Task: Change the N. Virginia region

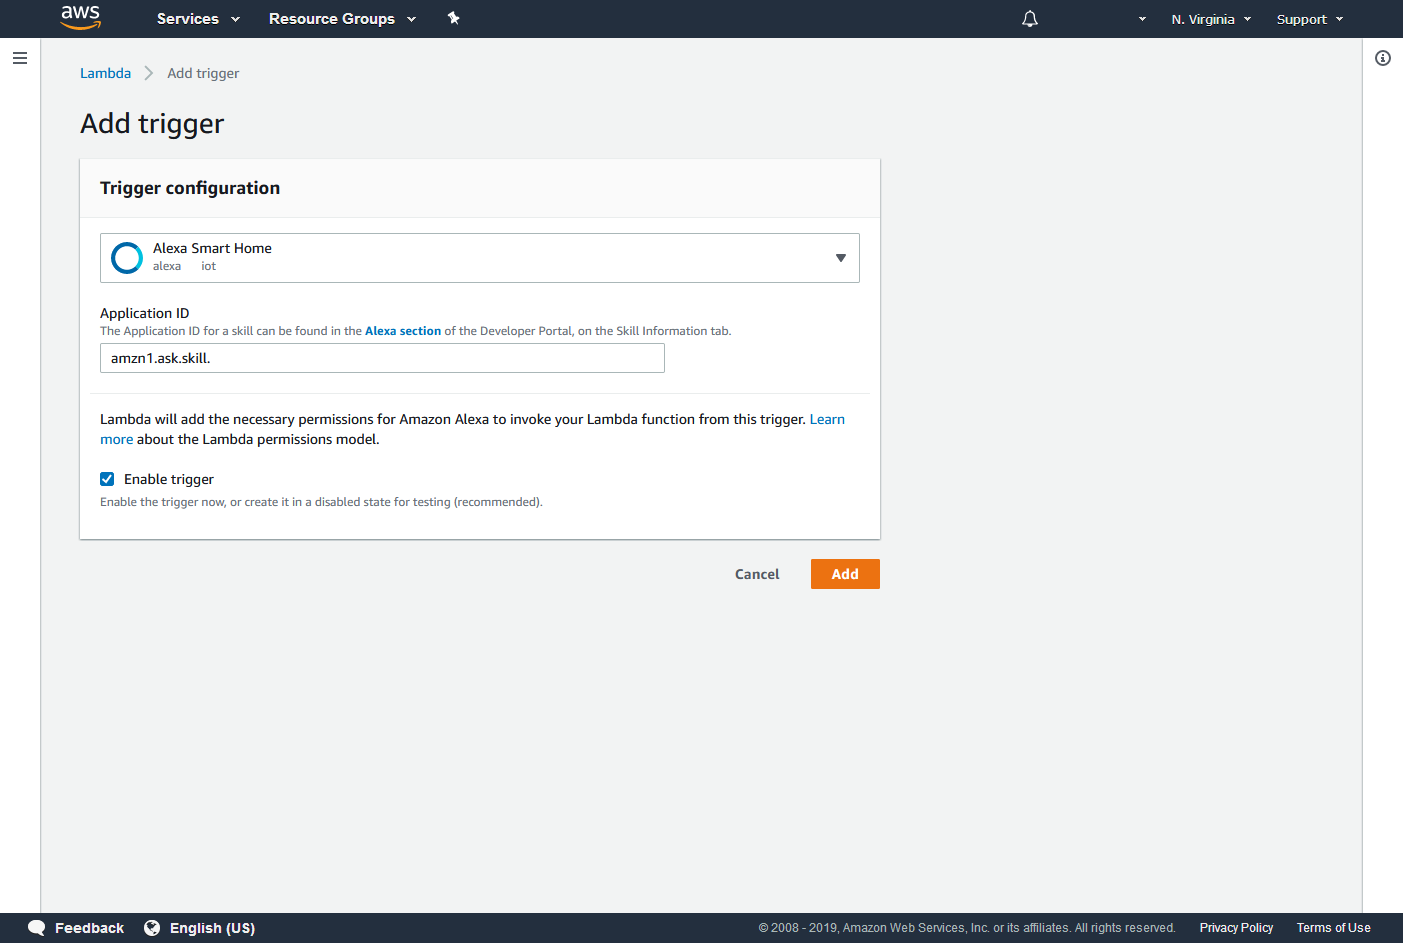Action: (1211, 19)
